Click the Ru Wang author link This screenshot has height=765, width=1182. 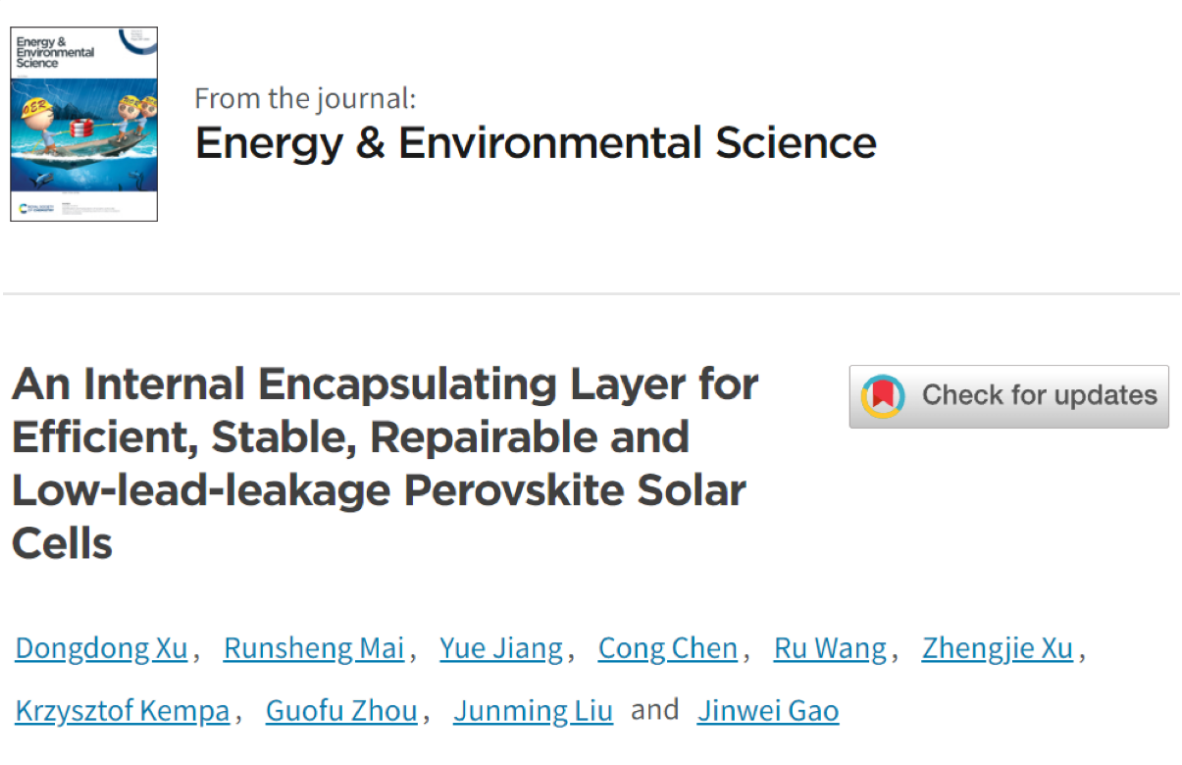(830, 648)
